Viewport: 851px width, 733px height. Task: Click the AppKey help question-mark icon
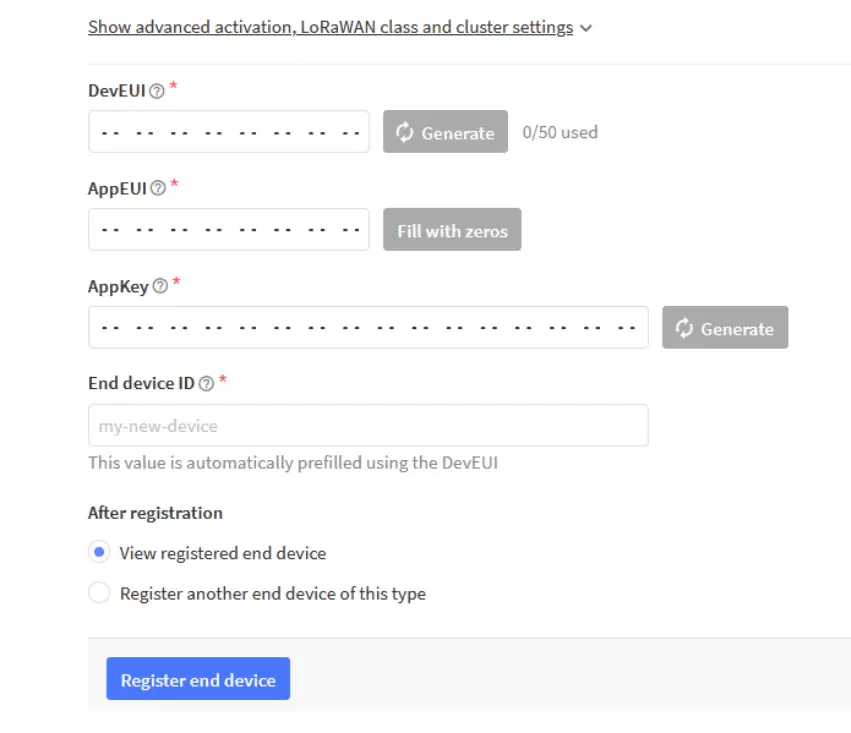158,287
